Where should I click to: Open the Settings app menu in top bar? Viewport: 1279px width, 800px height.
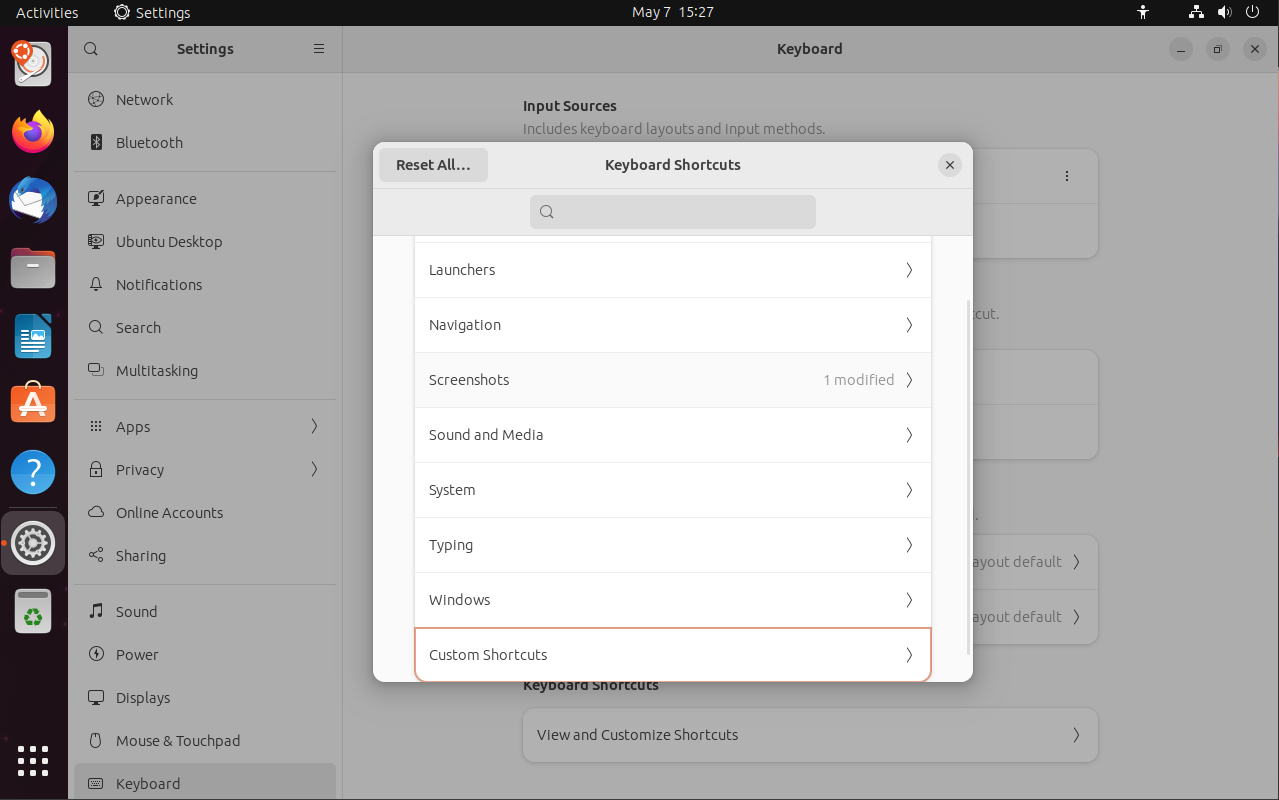pos(152,13)
